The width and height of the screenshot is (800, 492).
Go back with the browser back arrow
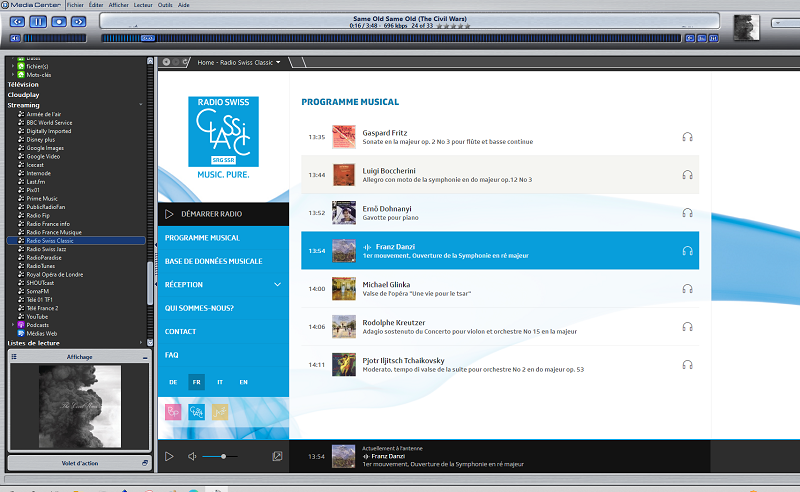(166, 62)
